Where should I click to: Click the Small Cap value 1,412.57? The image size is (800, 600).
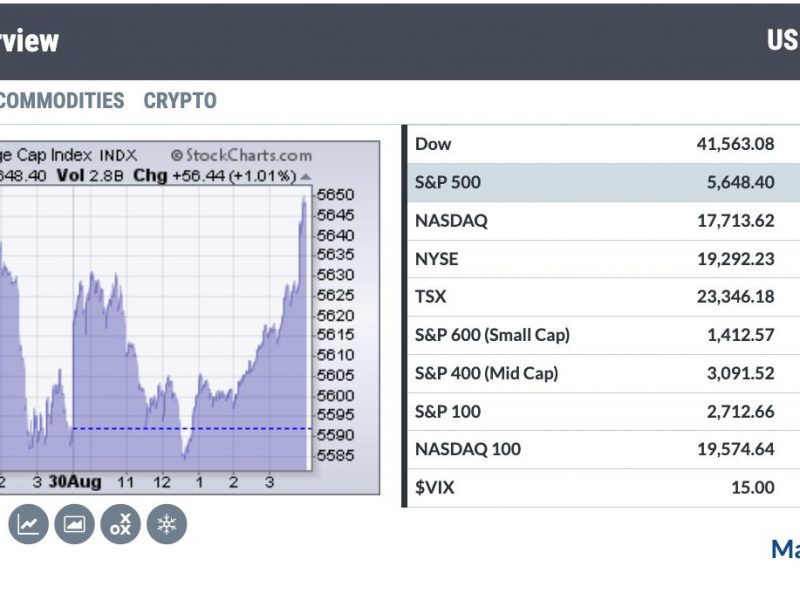coord(741,335)
